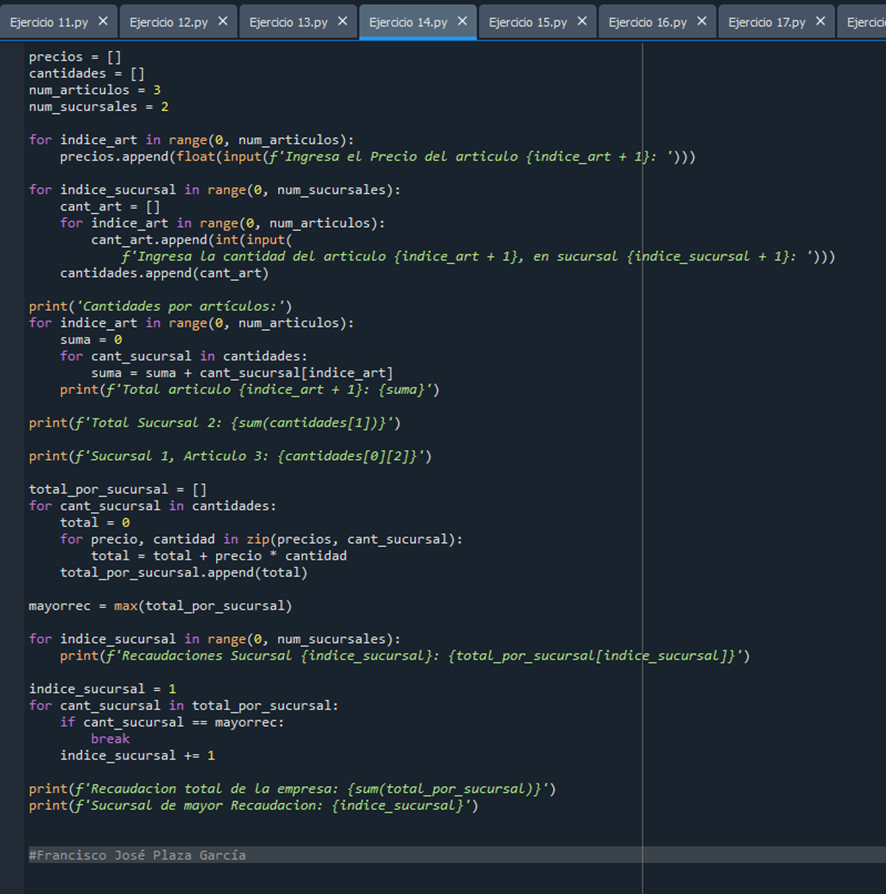
Task: Select the Ejercicio 17.py tab
Action: click(x=766, y=22)
